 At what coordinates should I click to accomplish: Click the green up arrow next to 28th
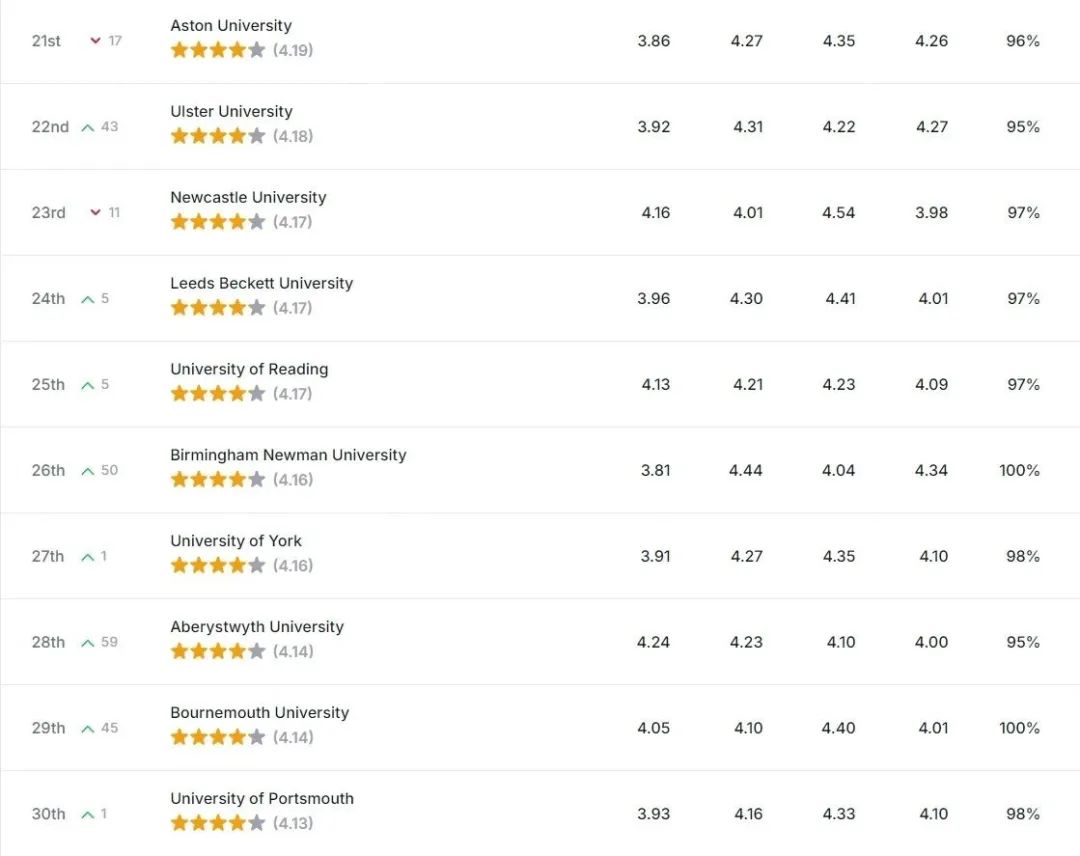[x=87, y=643]
